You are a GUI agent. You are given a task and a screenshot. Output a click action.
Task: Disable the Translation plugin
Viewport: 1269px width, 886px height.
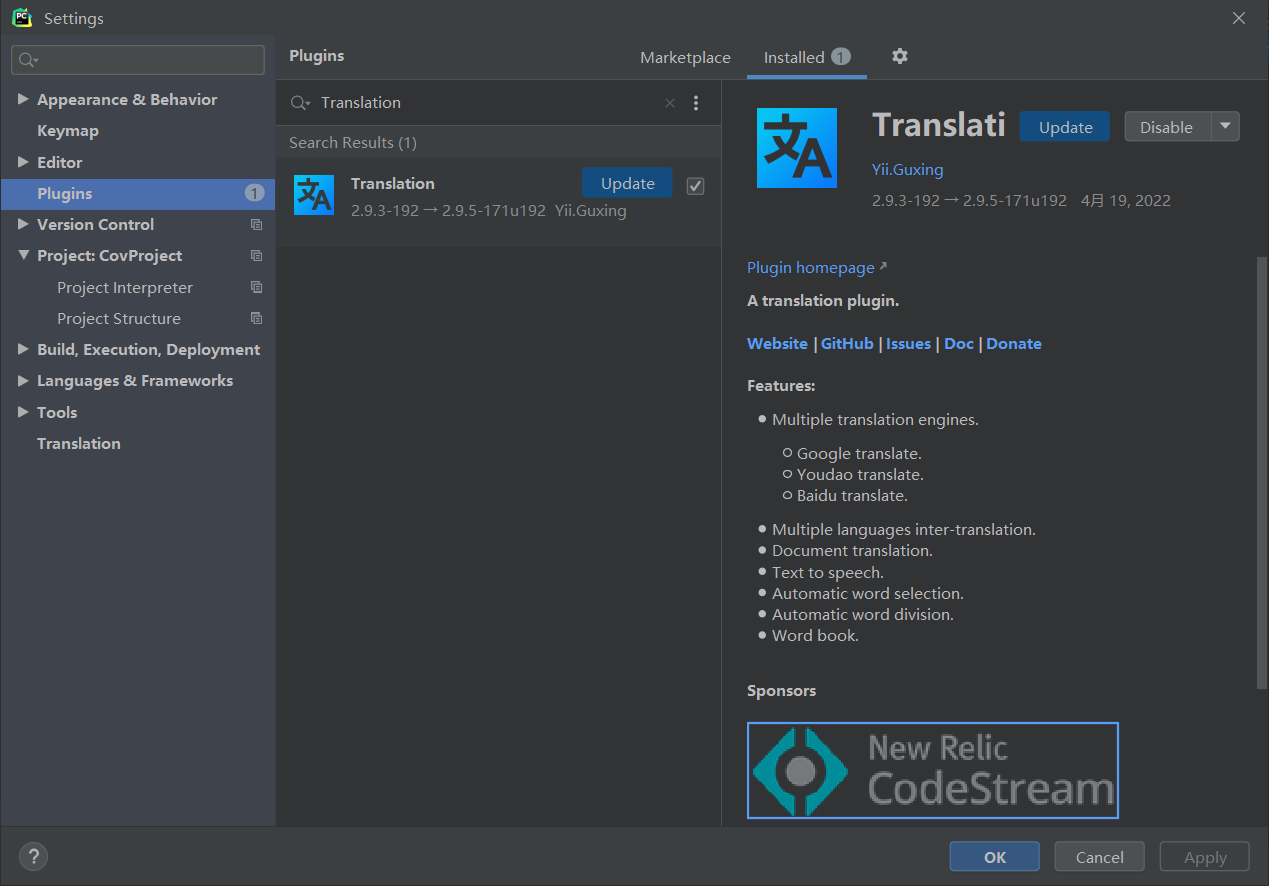[x=1166, y=127]
